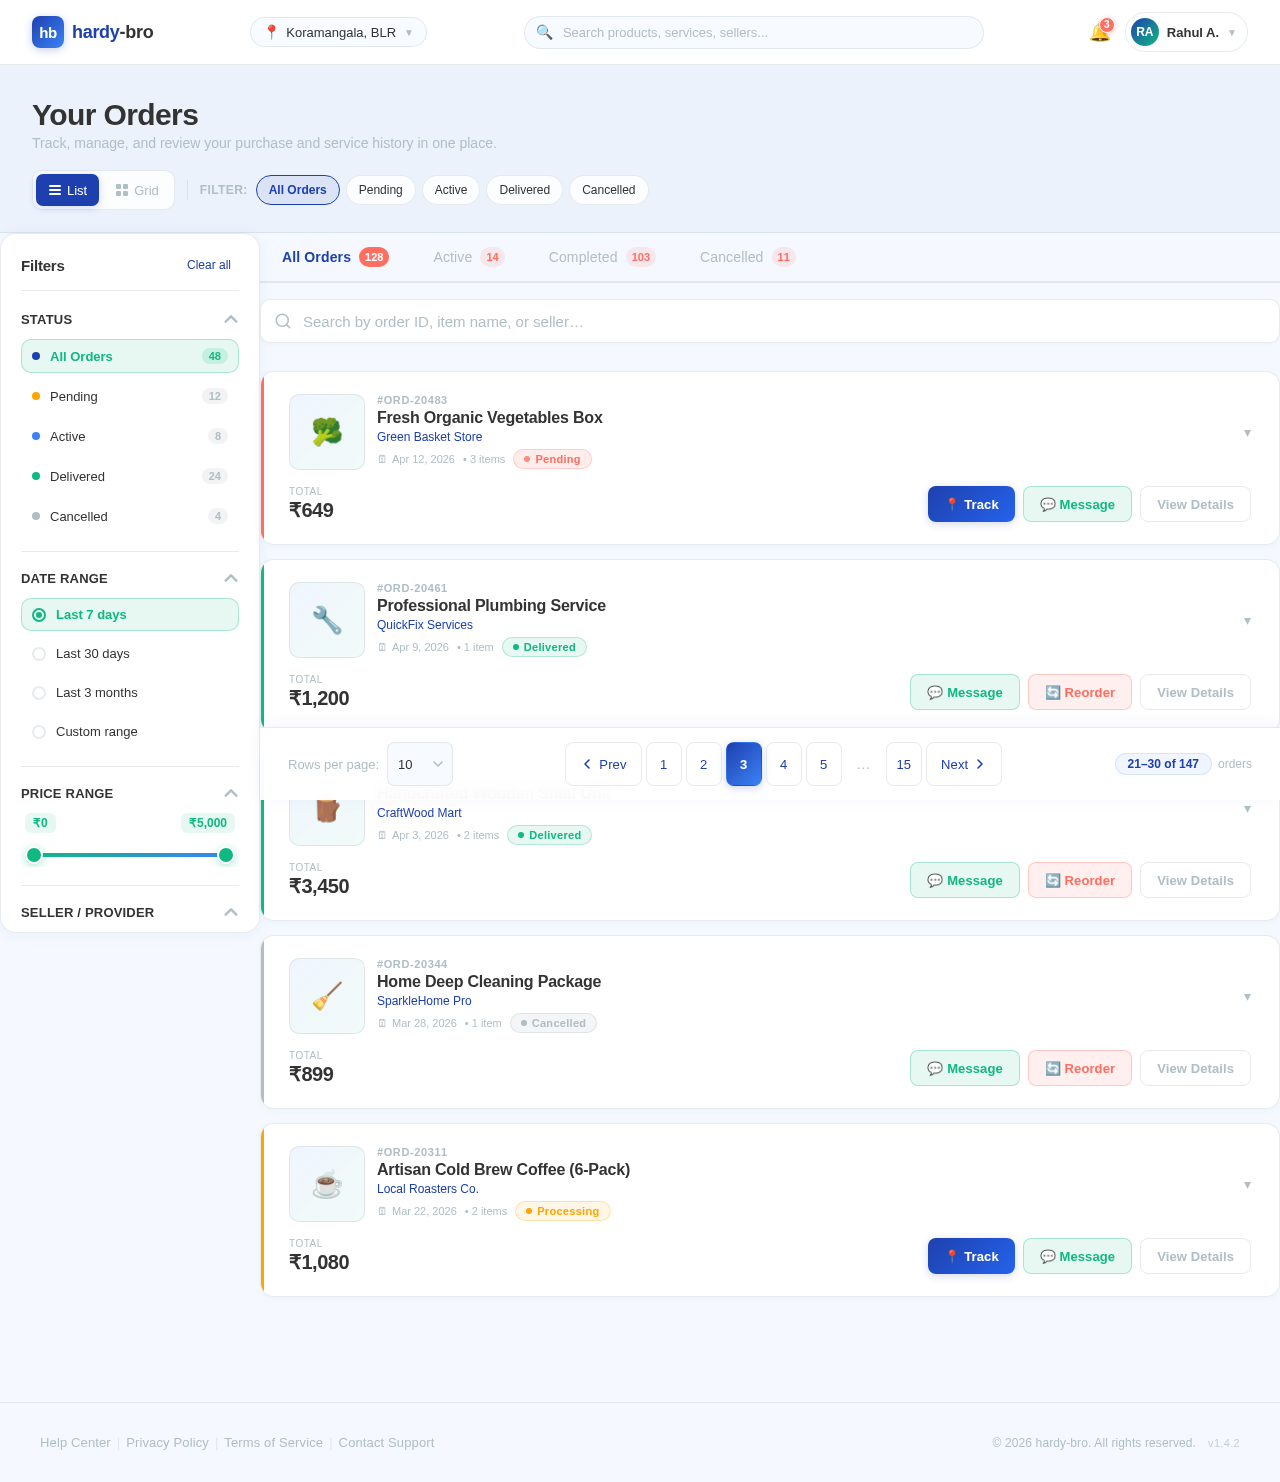
Task: Select Cancelled status in sidebar
Action: (x=130, y=516)
